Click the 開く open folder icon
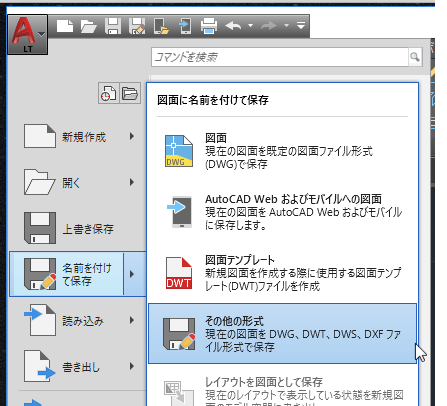Image resolution: width=447 pixels, height=406 pixels. [40, 182]
